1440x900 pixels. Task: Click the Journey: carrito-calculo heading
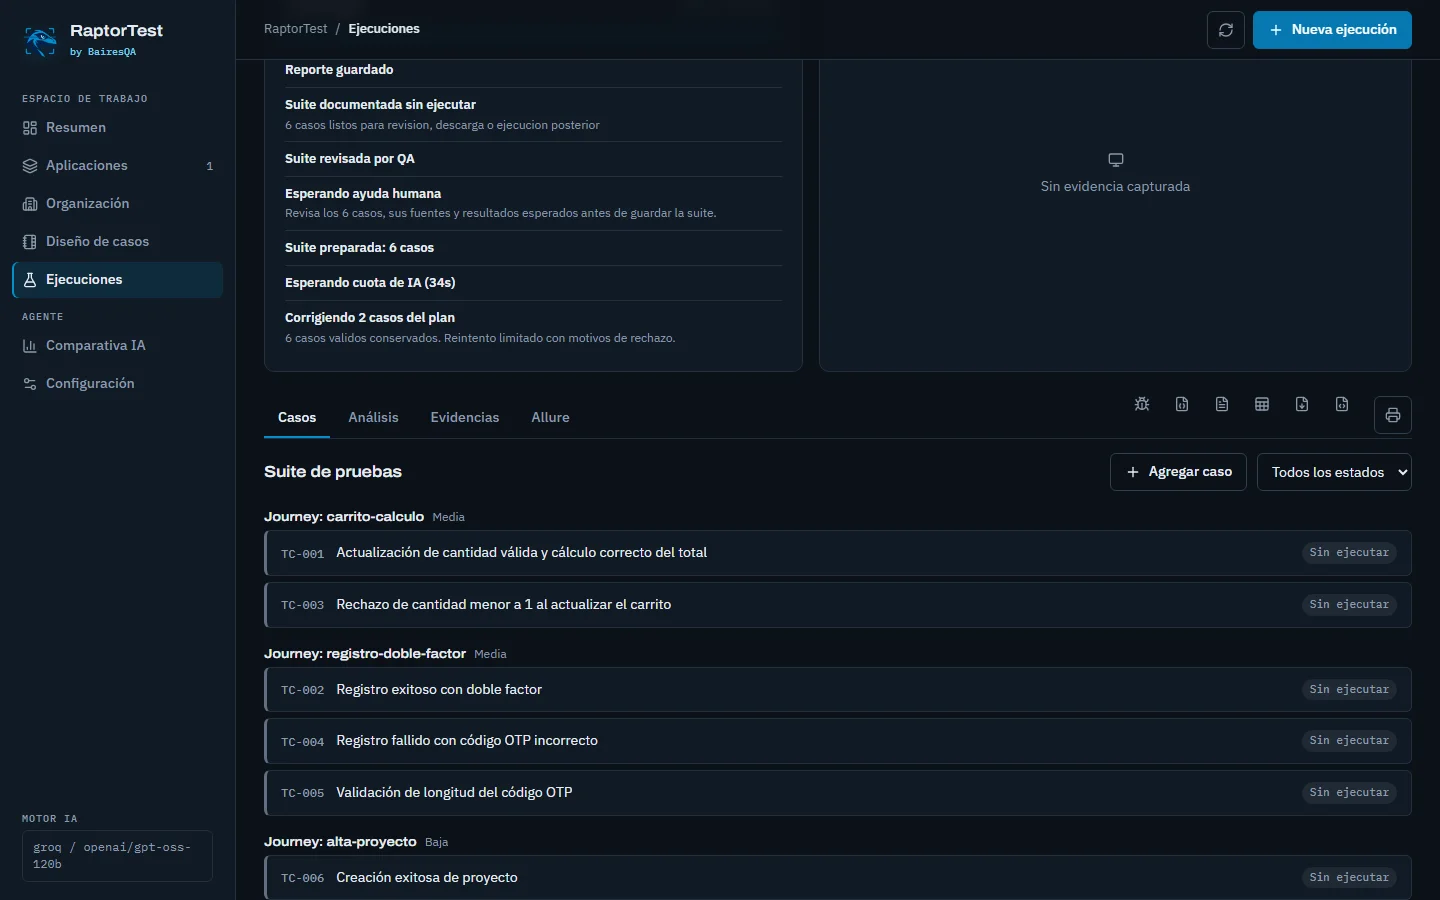(344, 517)
